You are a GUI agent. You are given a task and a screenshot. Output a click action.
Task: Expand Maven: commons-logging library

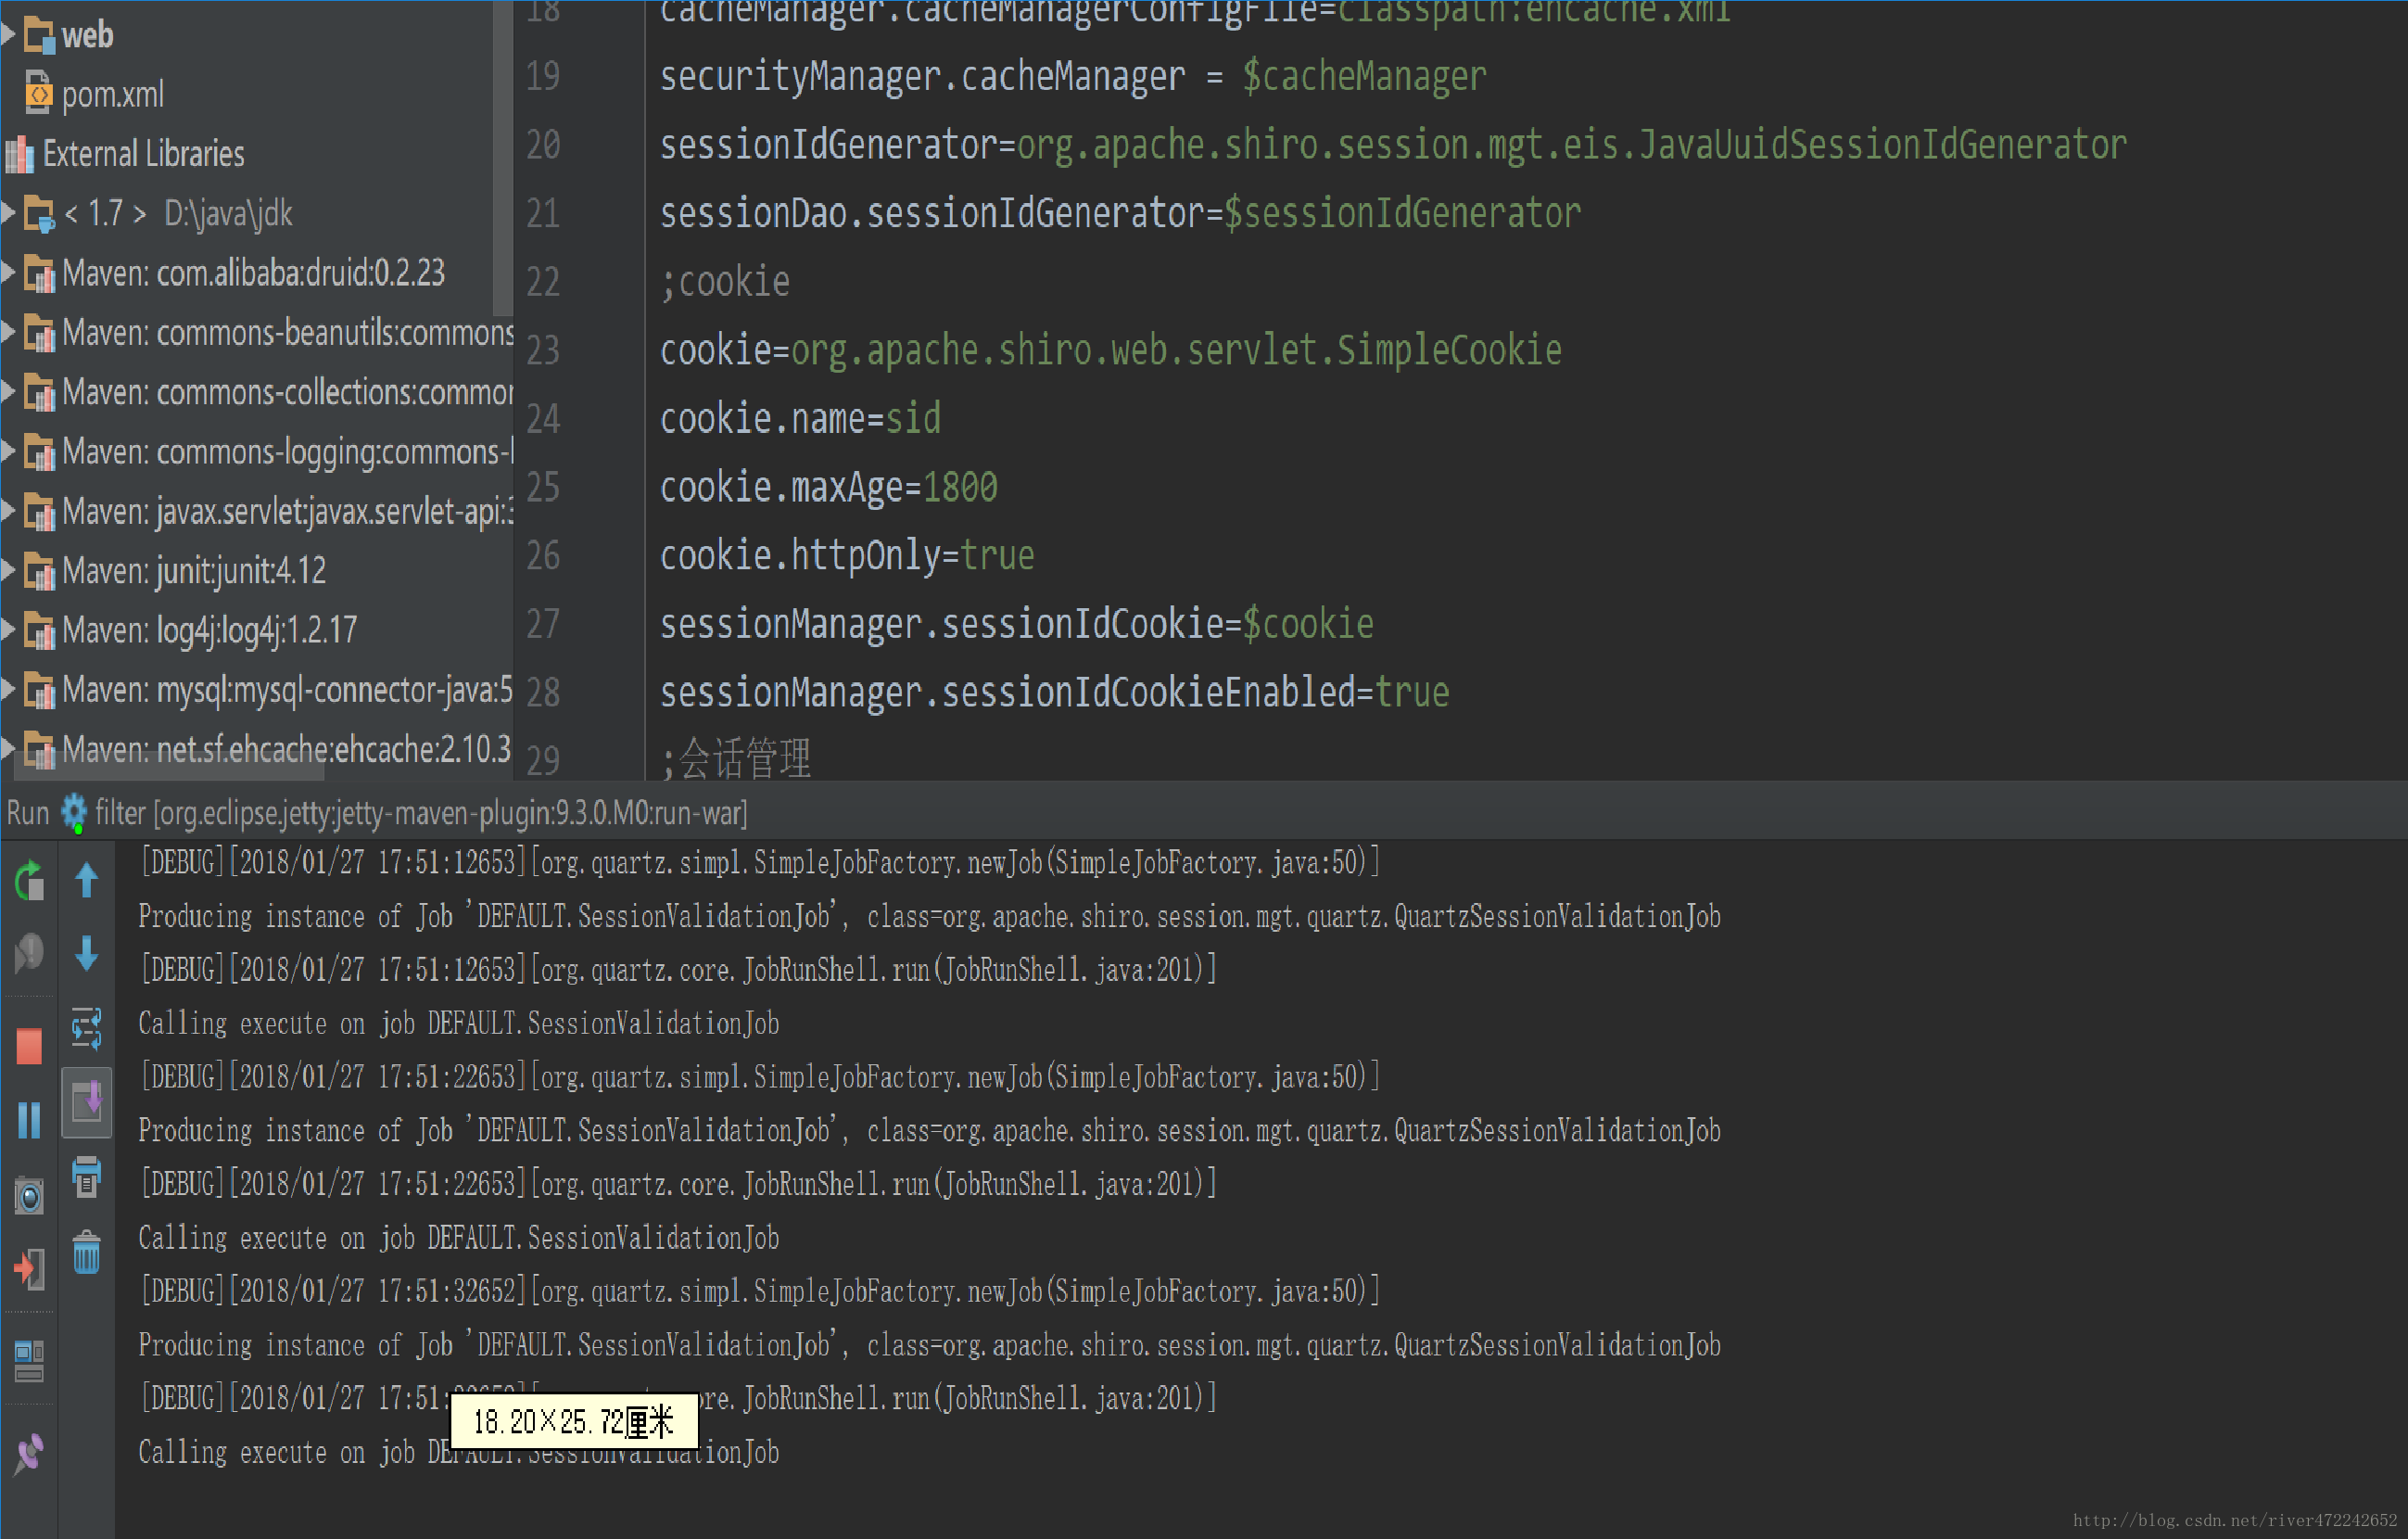(8, 452)
